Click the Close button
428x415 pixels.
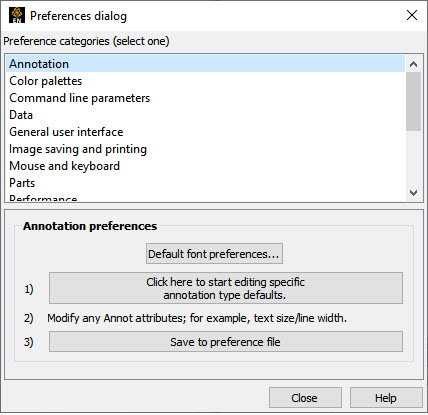(x=305, y=398)
